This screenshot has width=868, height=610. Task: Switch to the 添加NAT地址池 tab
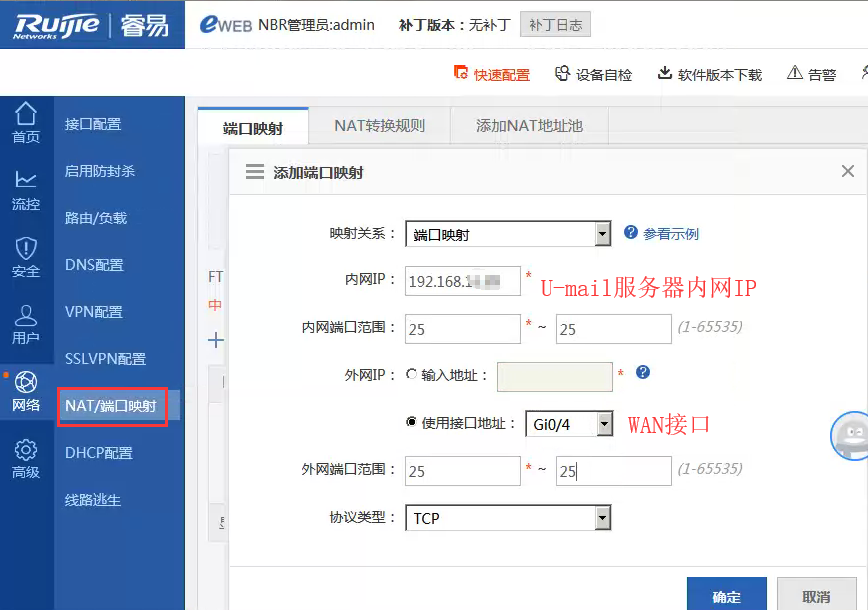click(529, 126)
